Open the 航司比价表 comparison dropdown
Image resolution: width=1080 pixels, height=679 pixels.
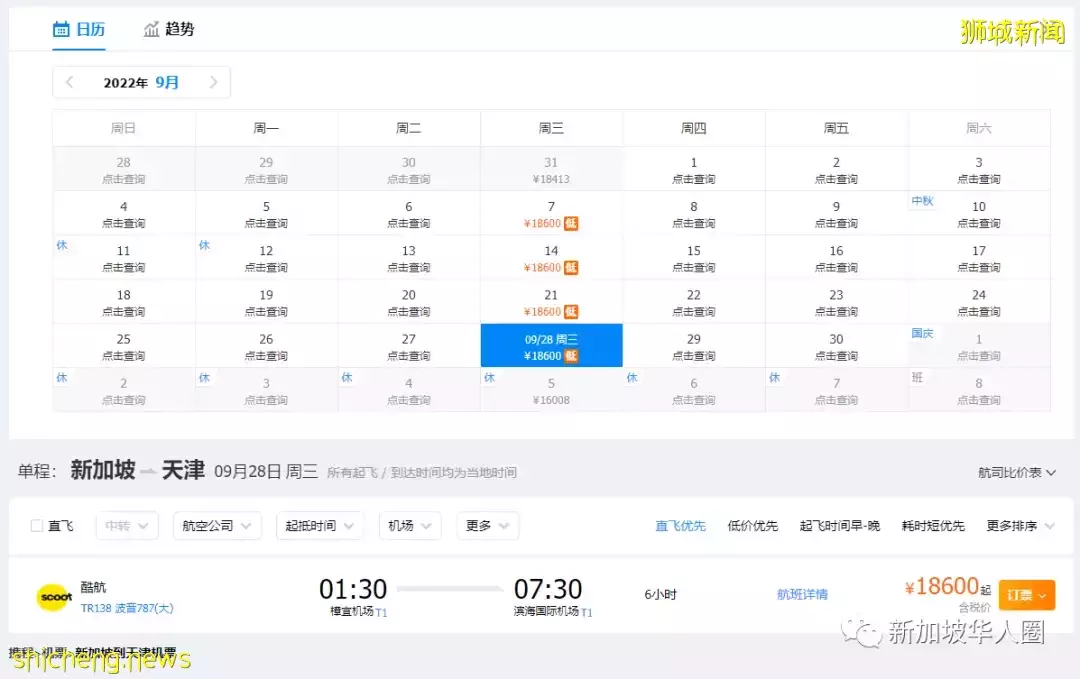1015,470
